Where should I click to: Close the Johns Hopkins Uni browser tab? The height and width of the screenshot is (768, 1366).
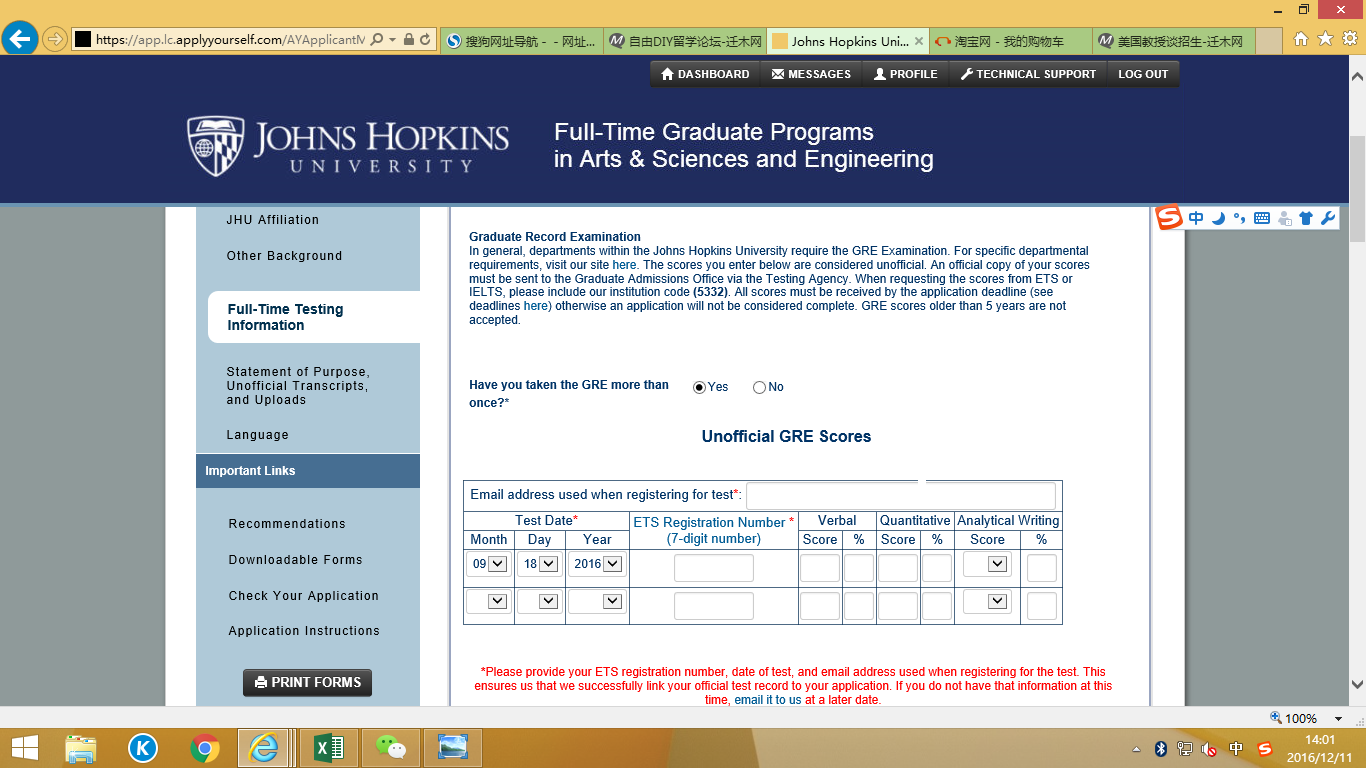(919, 41)
